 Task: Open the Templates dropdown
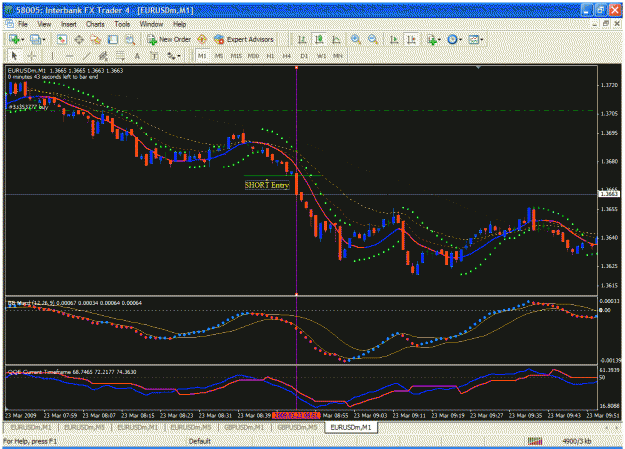(476, 39)
